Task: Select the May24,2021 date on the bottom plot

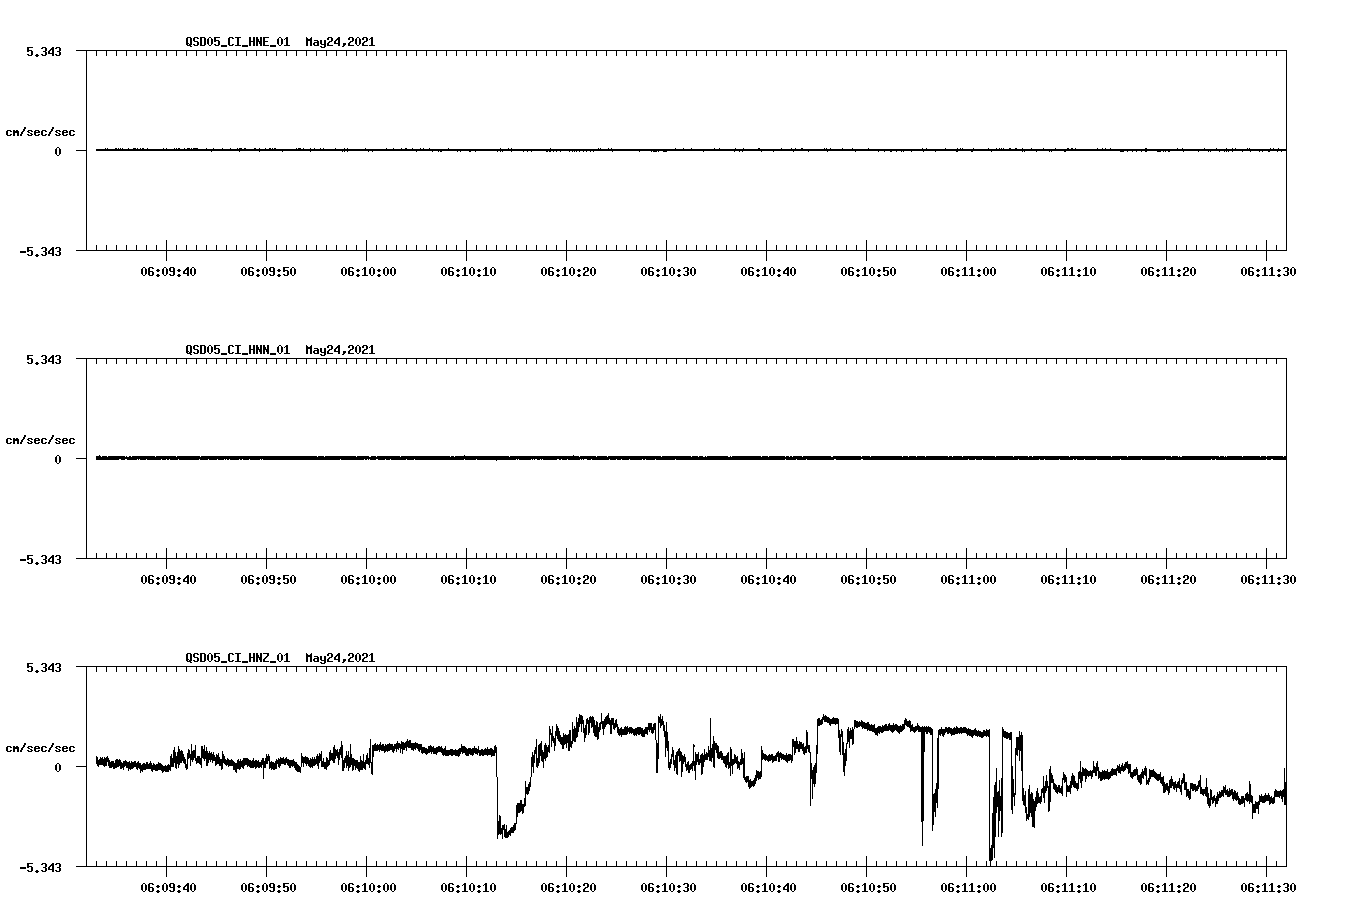Action: coord(339,658)
